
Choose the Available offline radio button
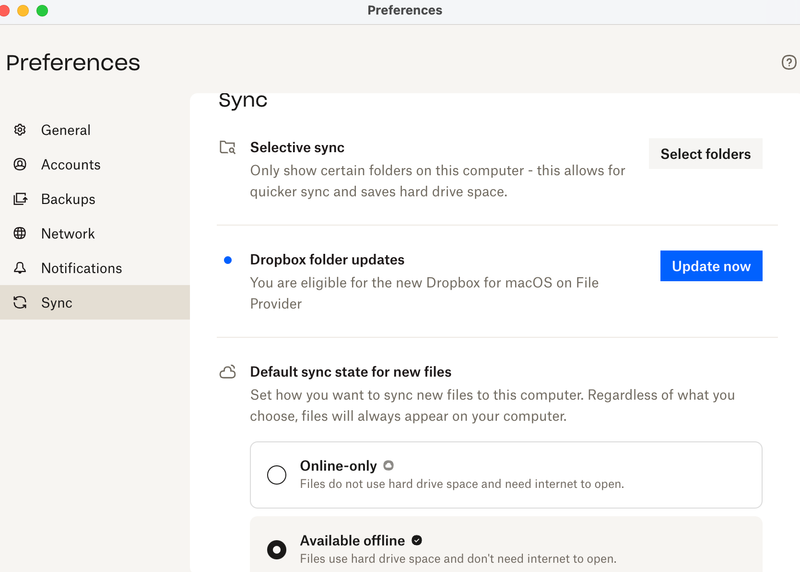coord(277,550)
